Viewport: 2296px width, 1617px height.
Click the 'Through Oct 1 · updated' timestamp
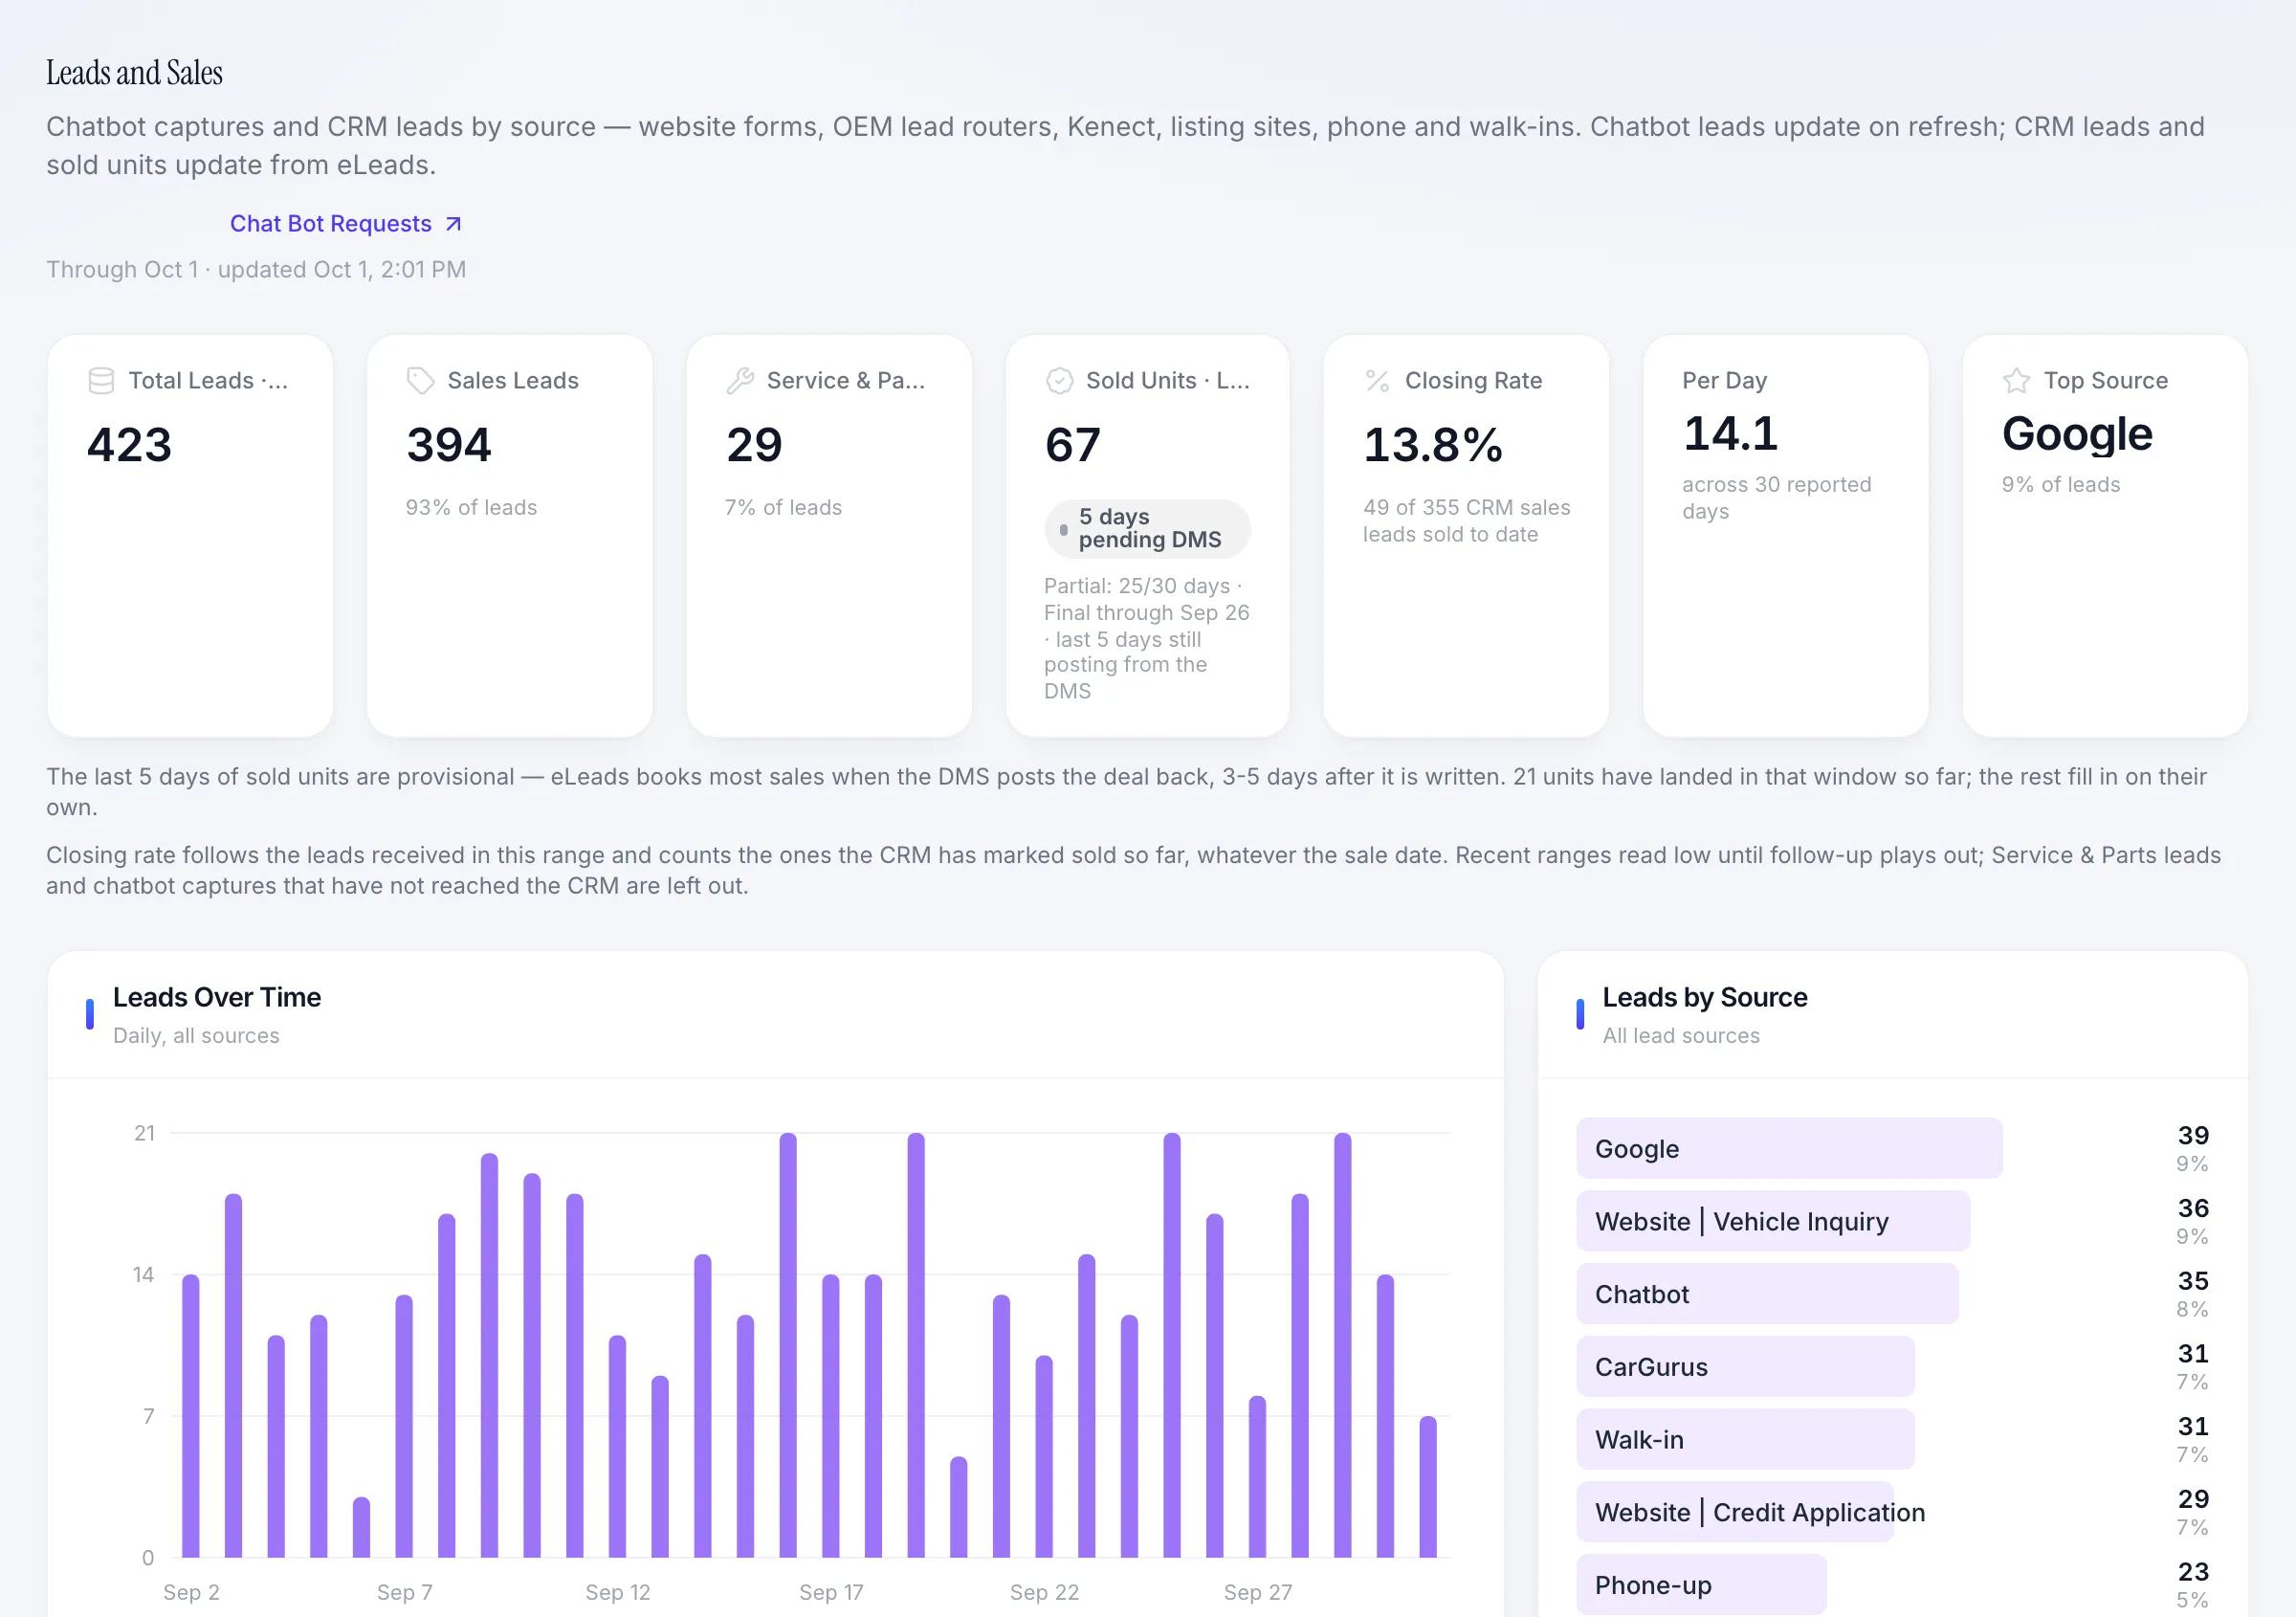point(256,270)
